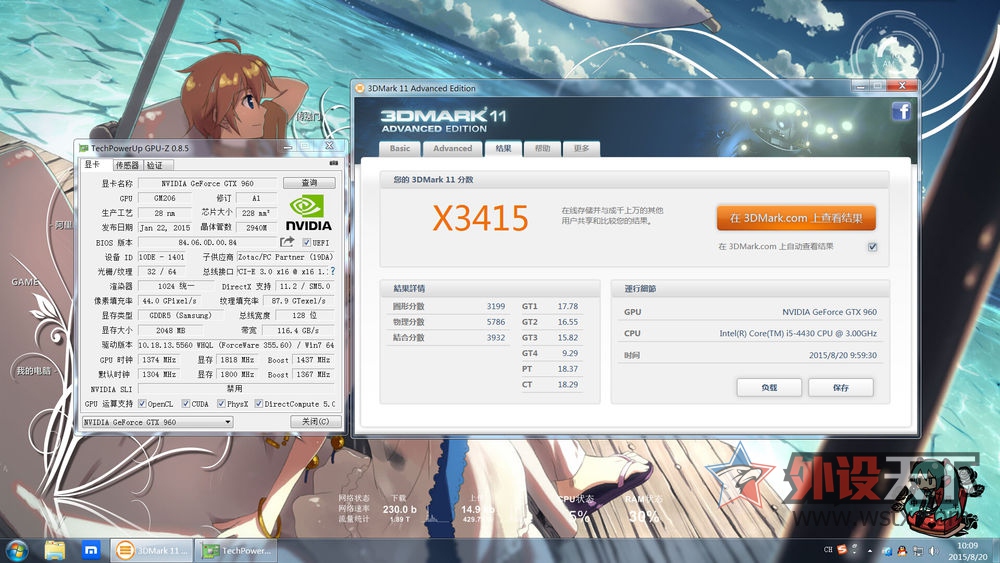This screenshot has width=1000, height=563.
Task: Toggle the PhysX checkbox
Action: 221,404
